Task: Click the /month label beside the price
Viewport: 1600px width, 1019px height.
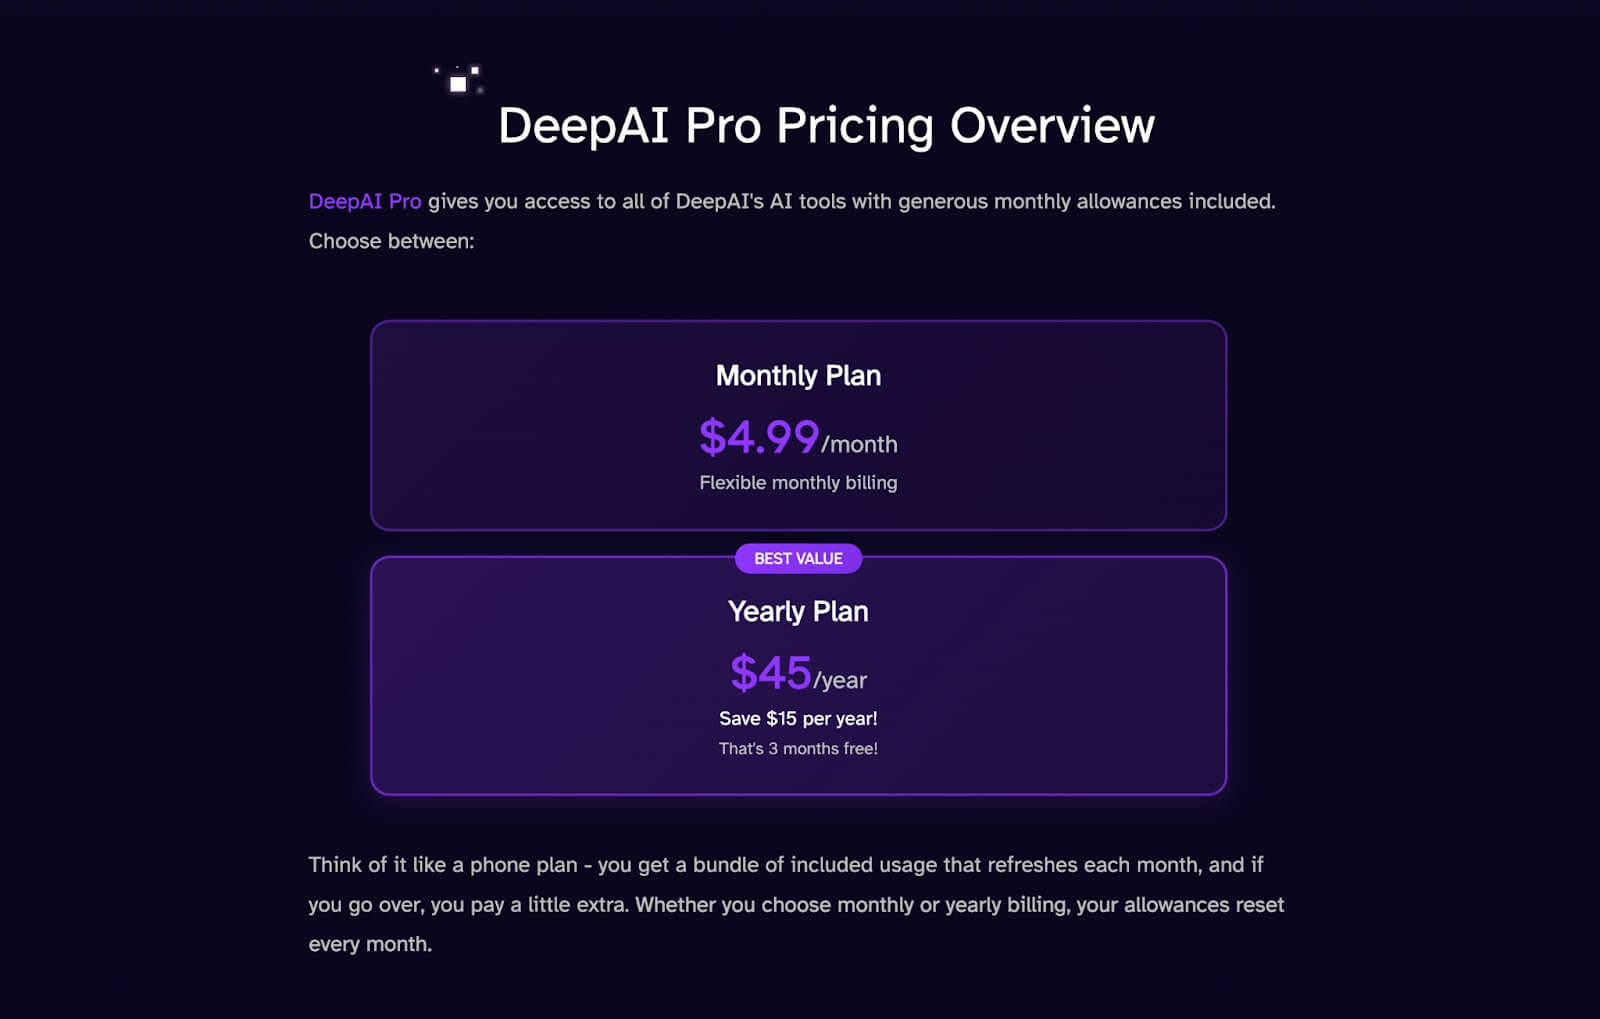Action: point(859,445)
